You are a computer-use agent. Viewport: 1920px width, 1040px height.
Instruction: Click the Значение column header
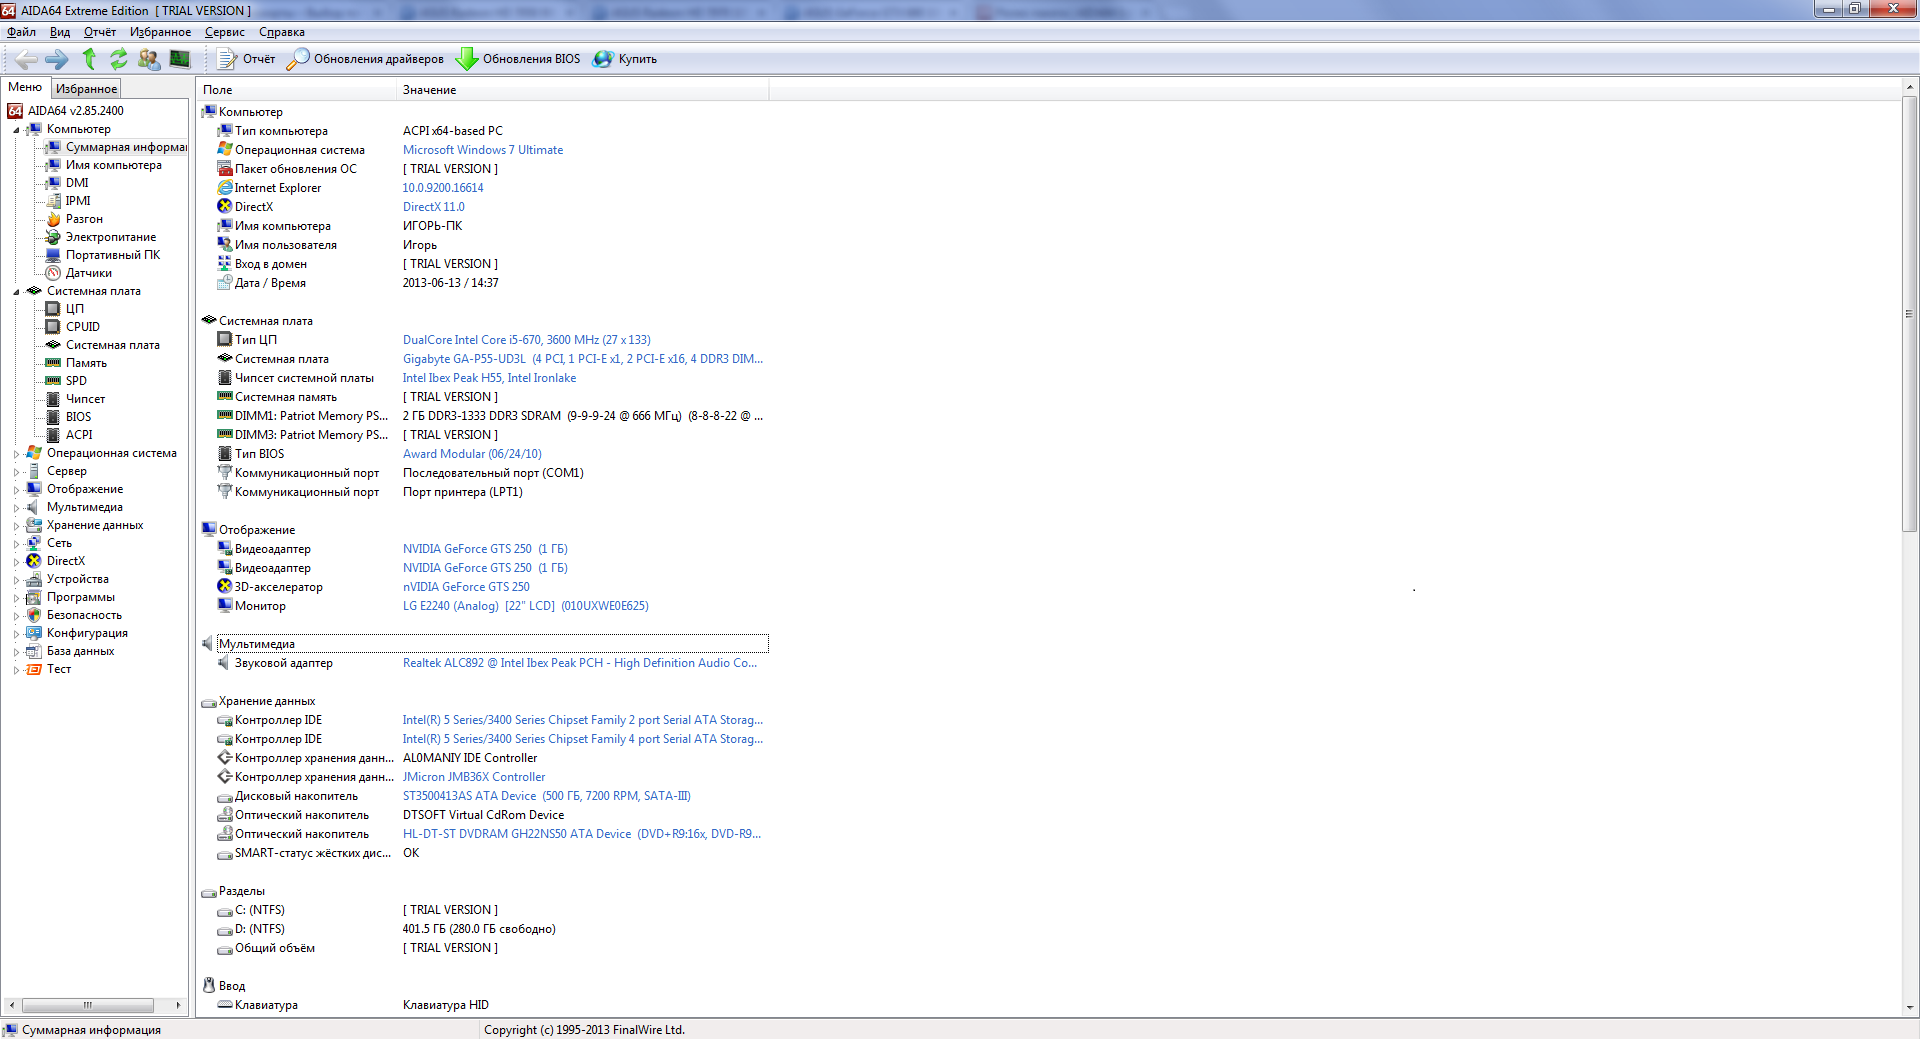[583, 90]
